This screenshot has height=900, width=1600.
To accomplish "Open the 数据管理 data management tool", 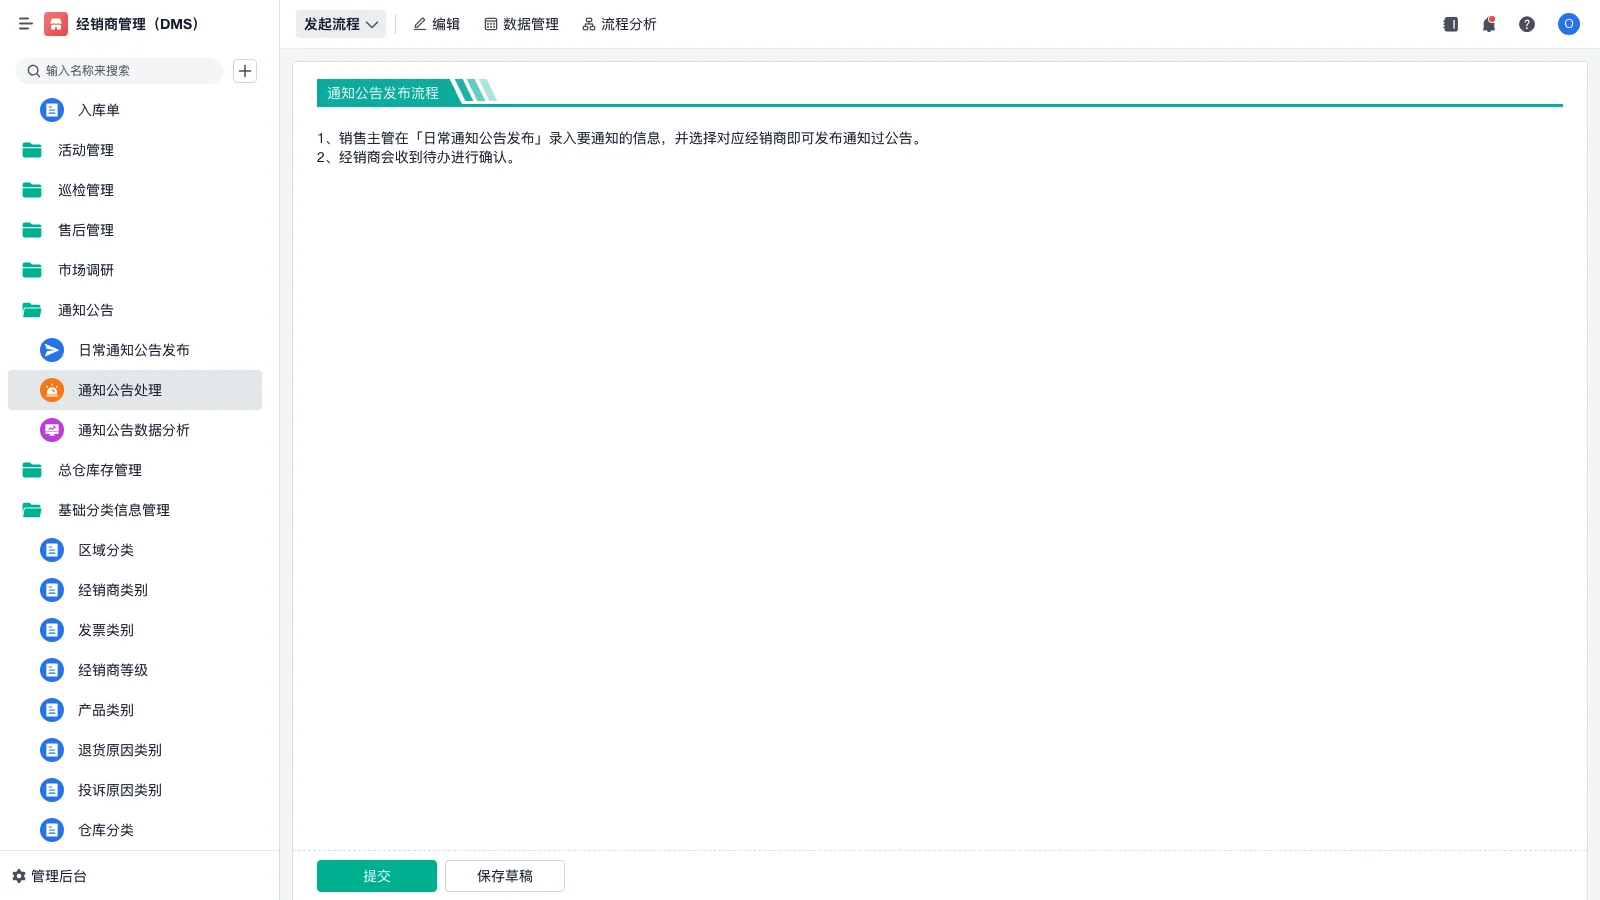I will (x=522, y=24).
